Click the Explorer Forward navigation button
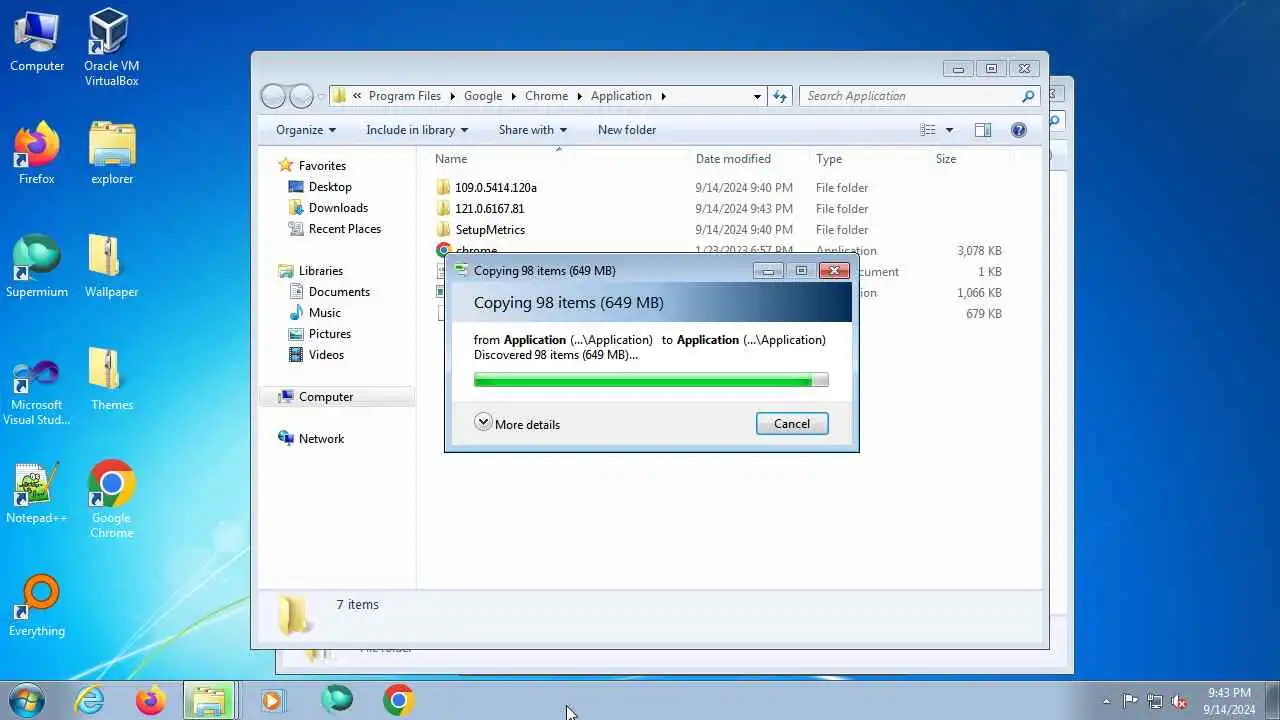The width and height of the screenshot is (1280, 720). (301, 96)
